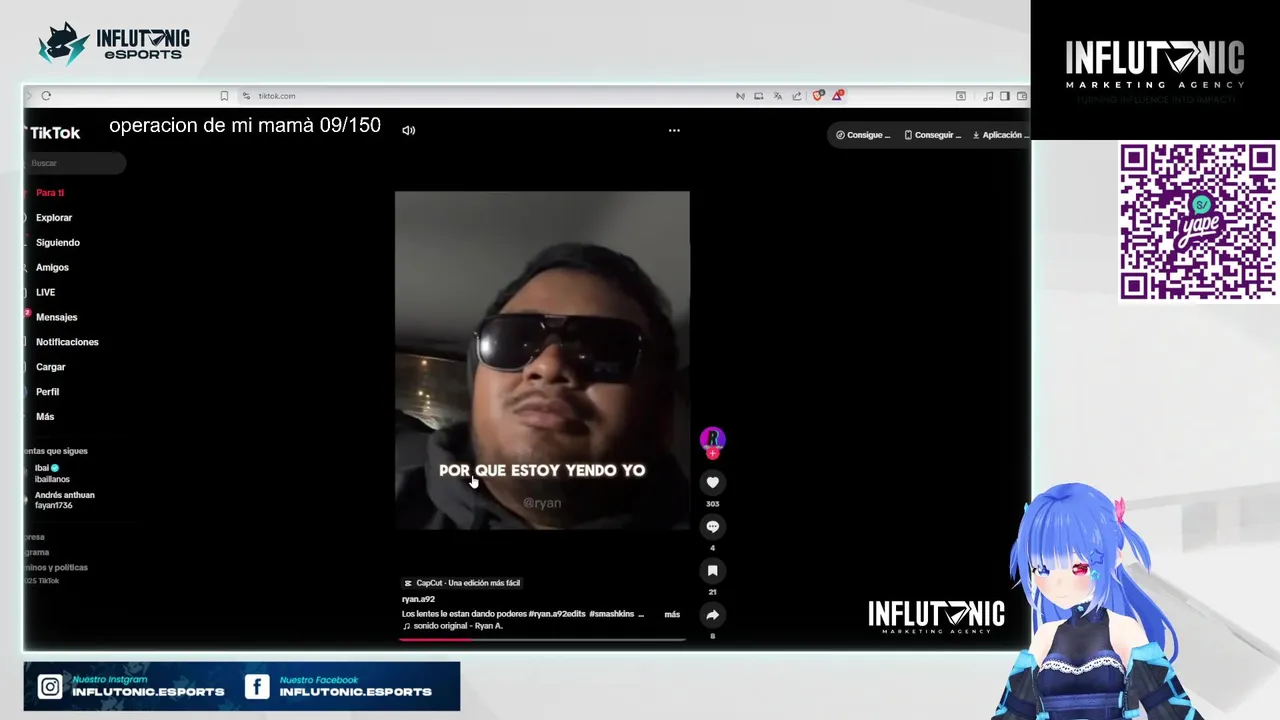Click the page search icon in browser toolbar
This screenshot has width=1280, height=720.
click(961, 96)
